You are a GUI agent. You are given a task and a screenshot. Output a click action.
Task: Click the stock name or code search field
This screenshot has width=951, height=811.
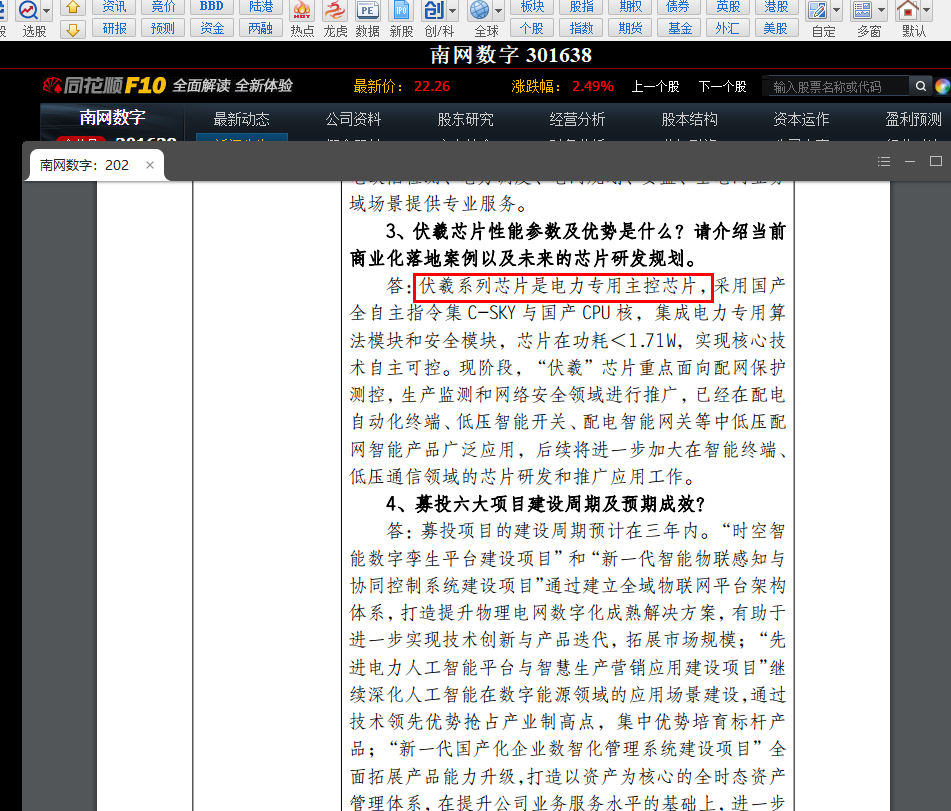839,87
